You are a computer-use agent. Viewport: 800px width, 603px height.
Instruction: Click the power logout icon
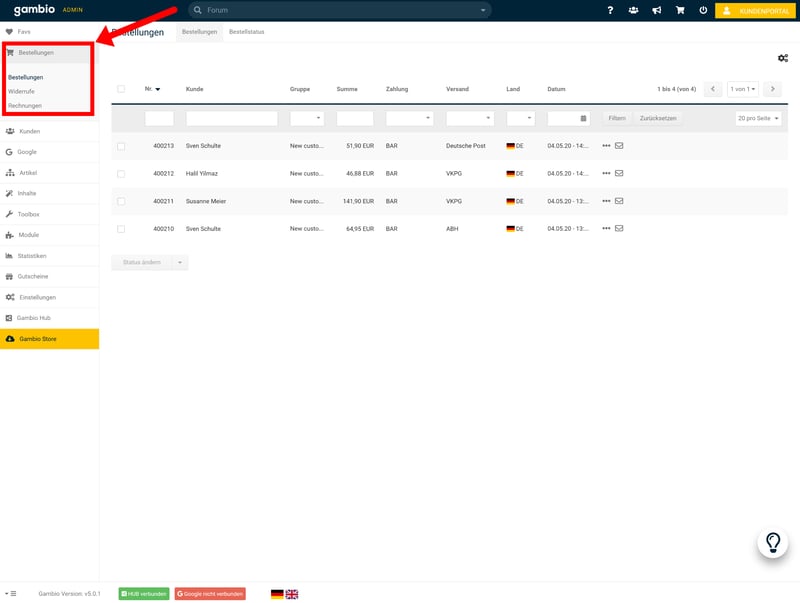pos(703,11)
